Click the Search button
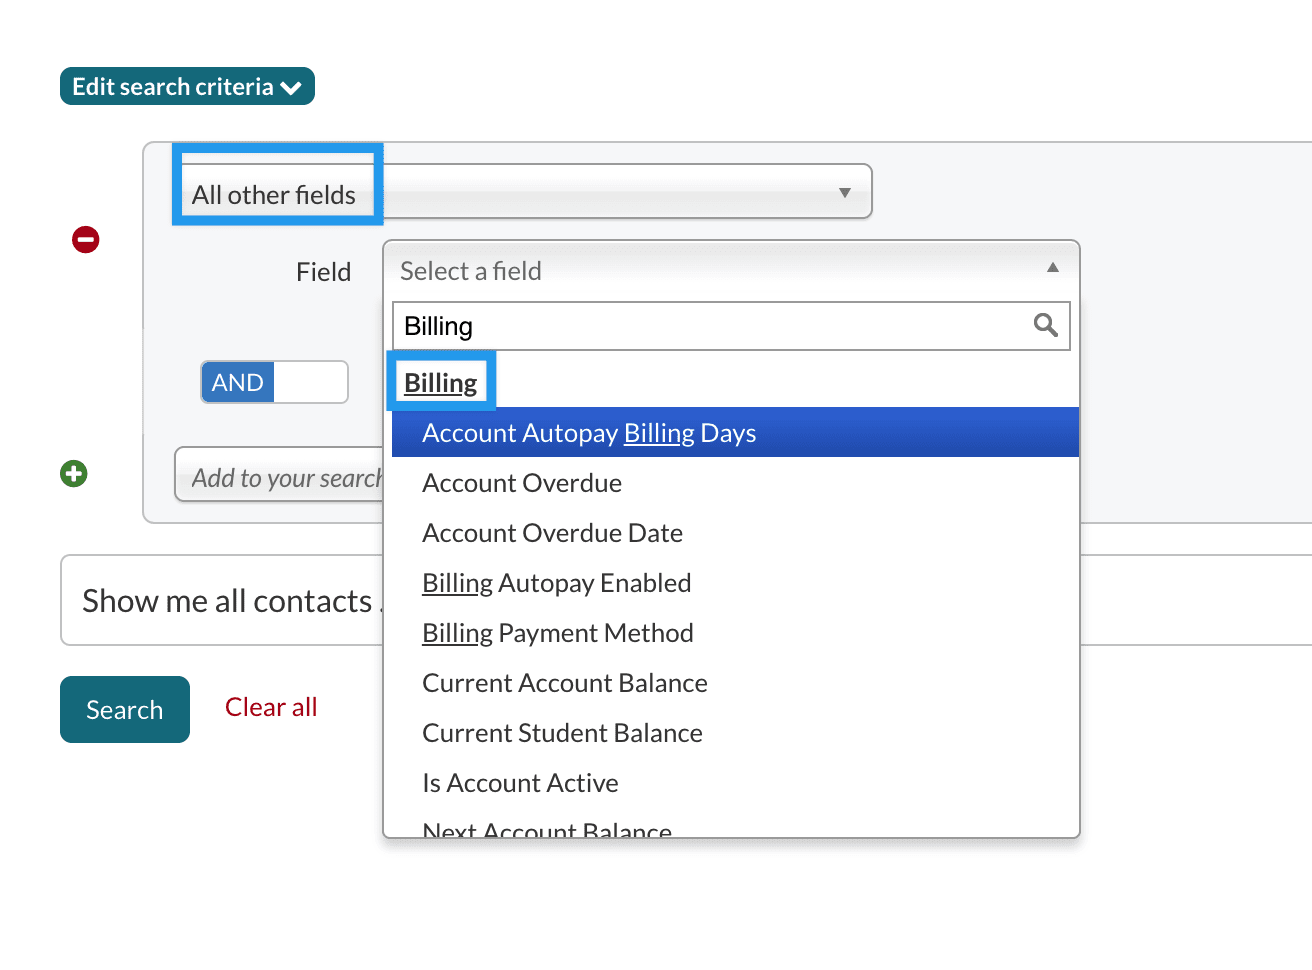Image resolution: width=1312 pixels, height=970 pixels. click(125, 710)
